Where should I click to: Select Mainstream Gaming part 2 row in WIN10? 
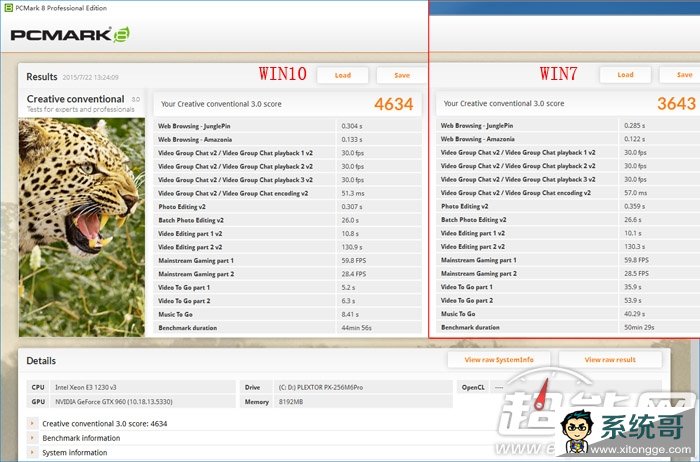coord(288,274)
